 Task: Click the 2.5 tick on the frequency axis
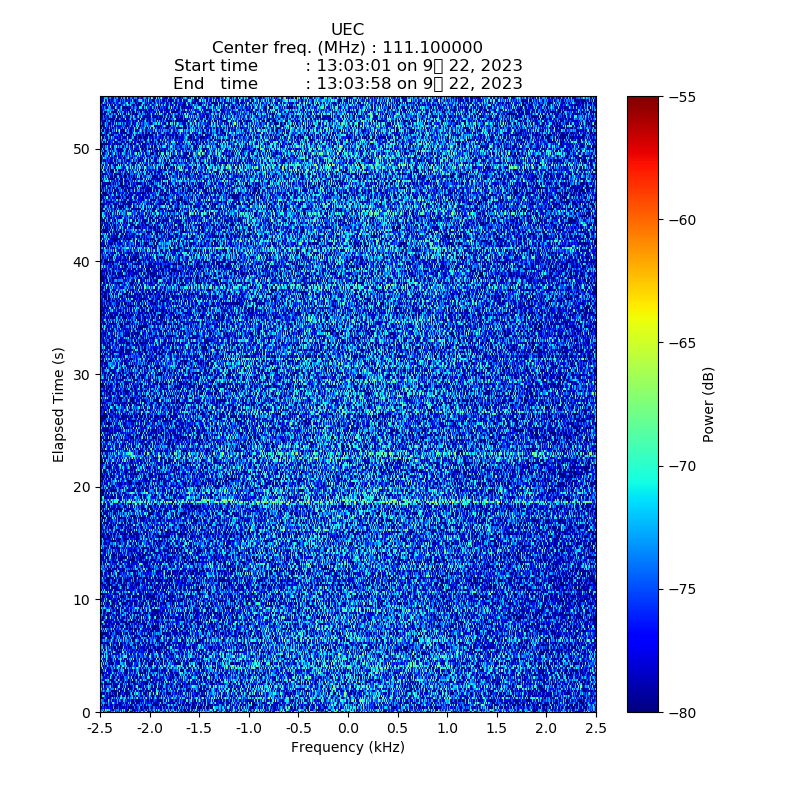click(x=596, y=728)
